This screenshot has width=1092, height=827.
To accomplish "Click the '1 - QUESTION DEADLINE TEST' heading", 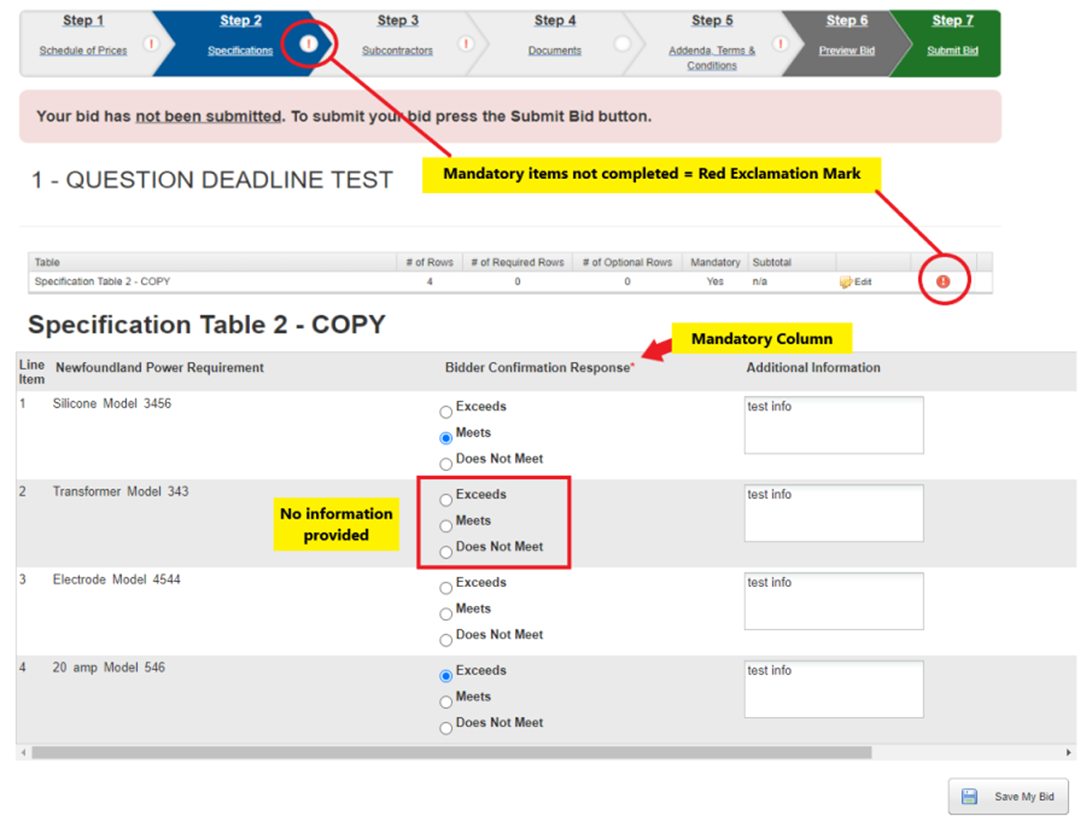I will 212,180.
